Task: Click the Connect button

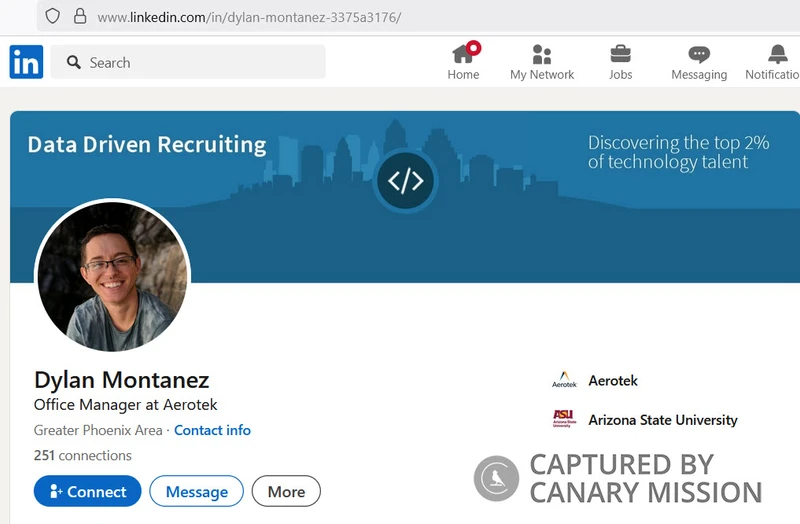Action: coord(87,491)
